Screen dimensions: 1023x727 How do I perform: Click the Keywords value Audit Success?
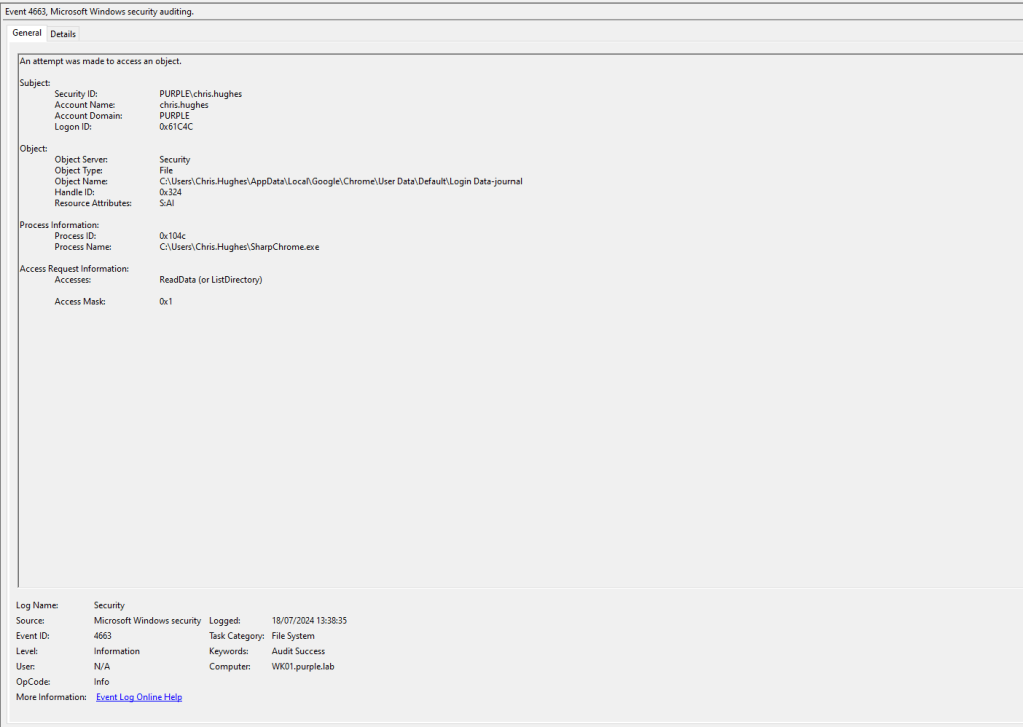(x=298, y=651)
